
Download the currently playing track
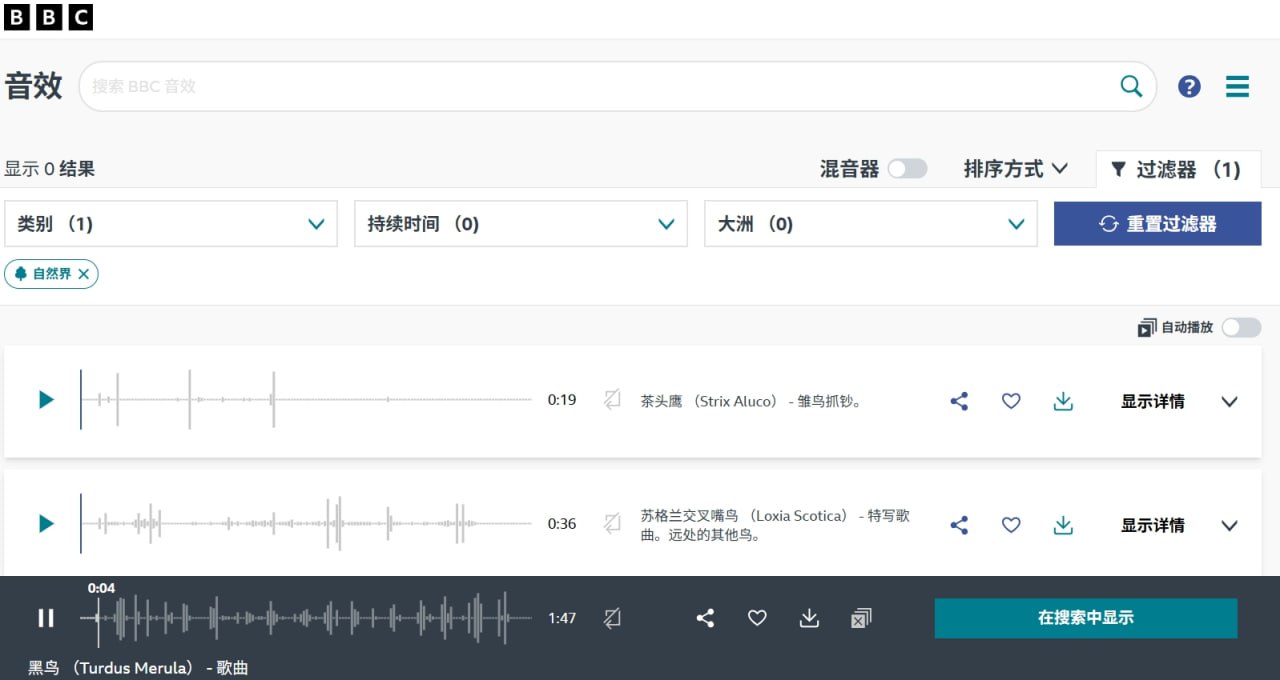click(x=809, y=619)
